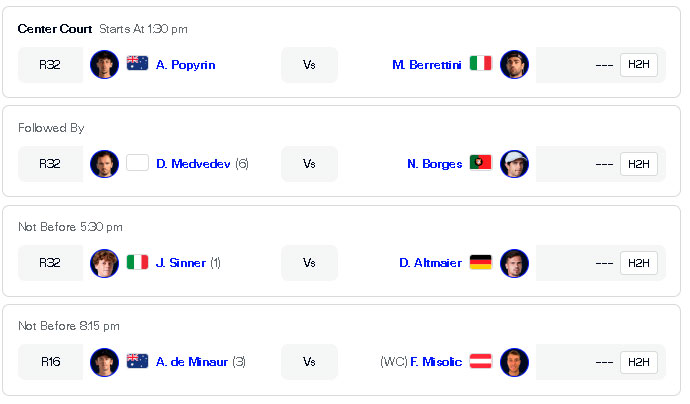View H2H for Sinner vs Altmaier
This screenshot has height=404, width=690.
click(638, 263)
